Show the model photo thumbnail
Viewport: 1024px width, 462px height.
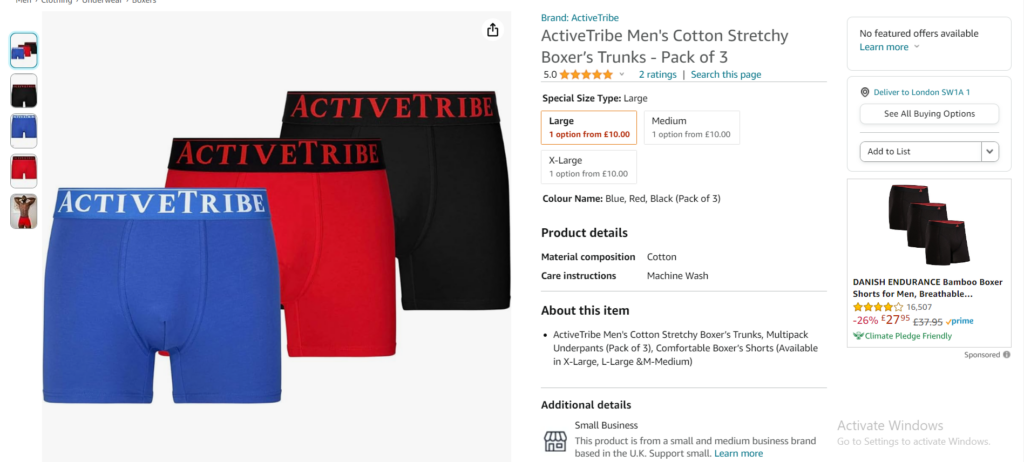point(24,211)
